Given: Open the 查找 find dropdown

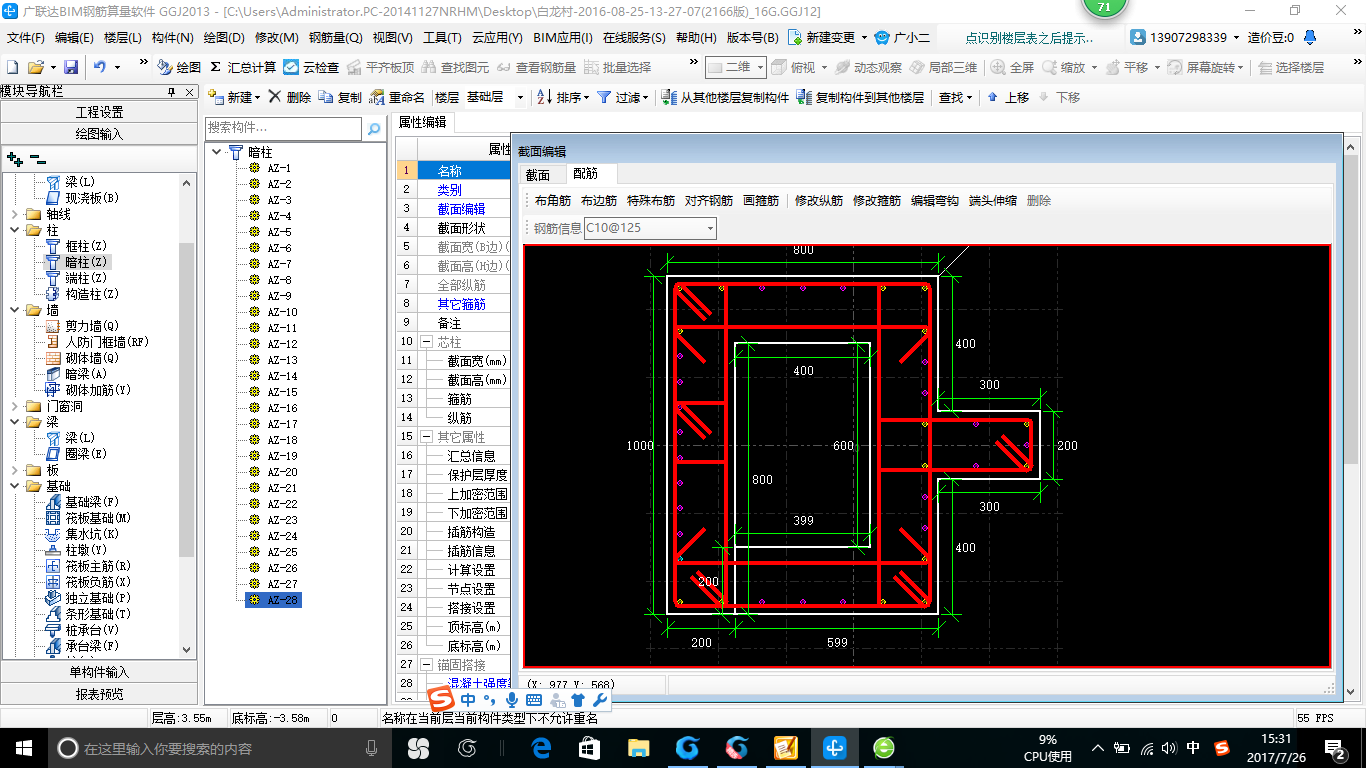Looking at the screenshot, I should (955, 97).
